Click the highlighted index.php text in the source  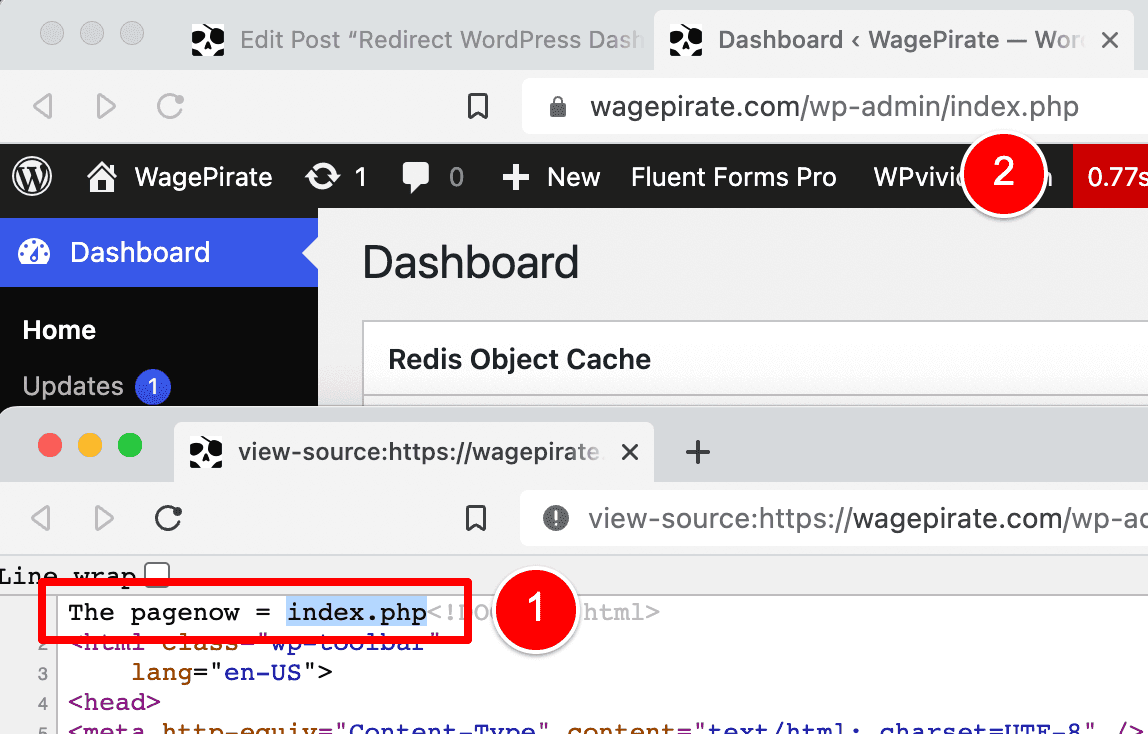[x=357, y=612]
